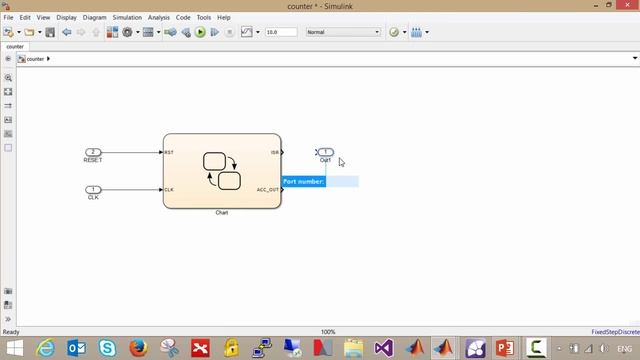This screenshot has width=640, height=360.
Task: Expand the Model Explorer dropdown arrow
Action: (x=158, y=32)
